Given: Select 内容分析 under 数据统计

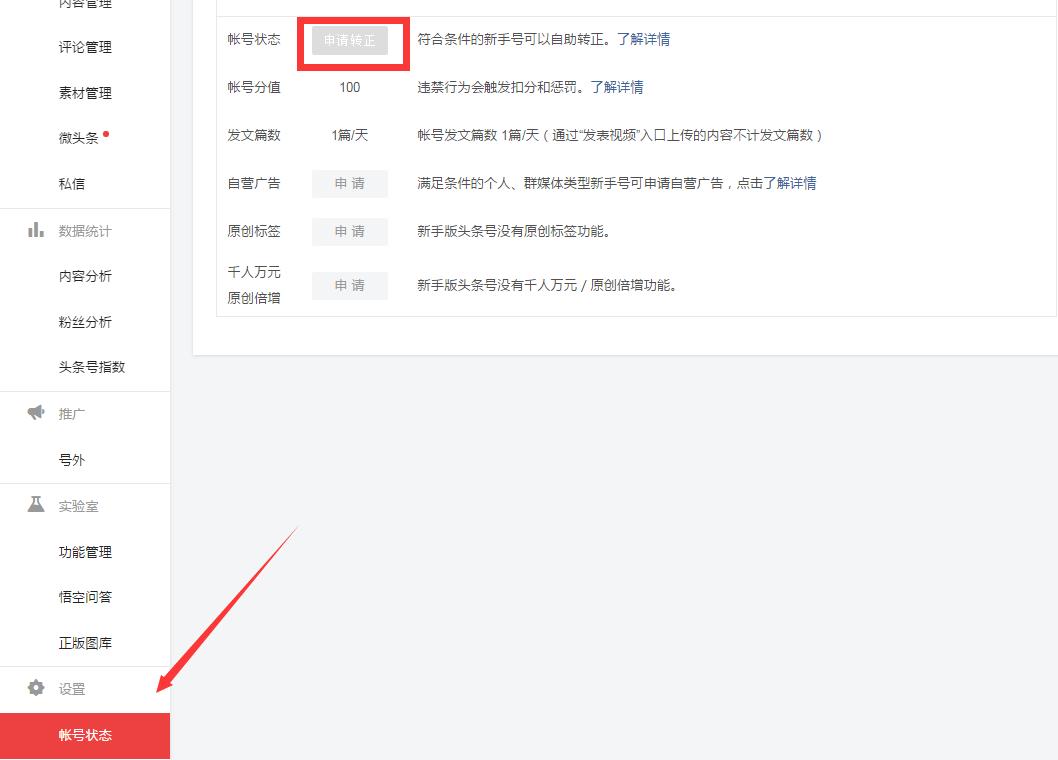Looking at the screenshot, I should click(x=85, y=276).
